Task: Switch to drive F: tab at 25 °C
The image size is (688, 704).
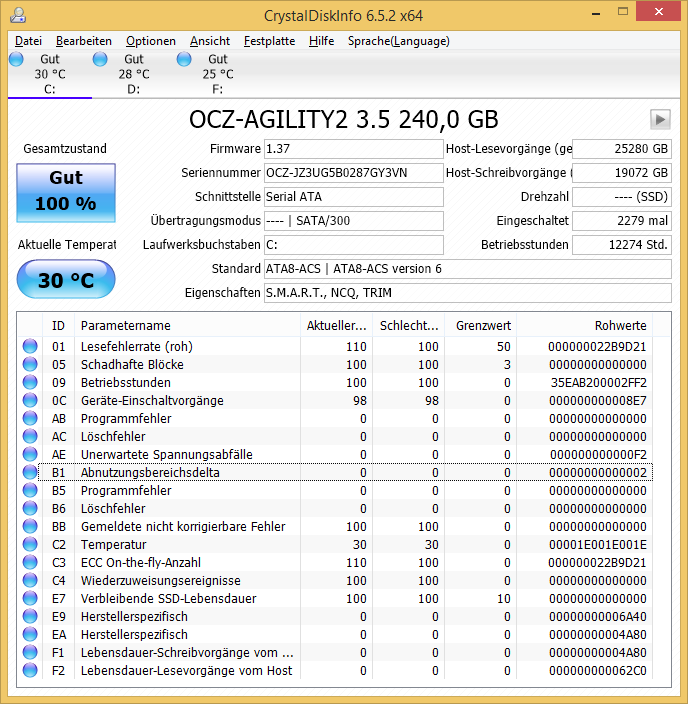Action: [x=218, y=74]
